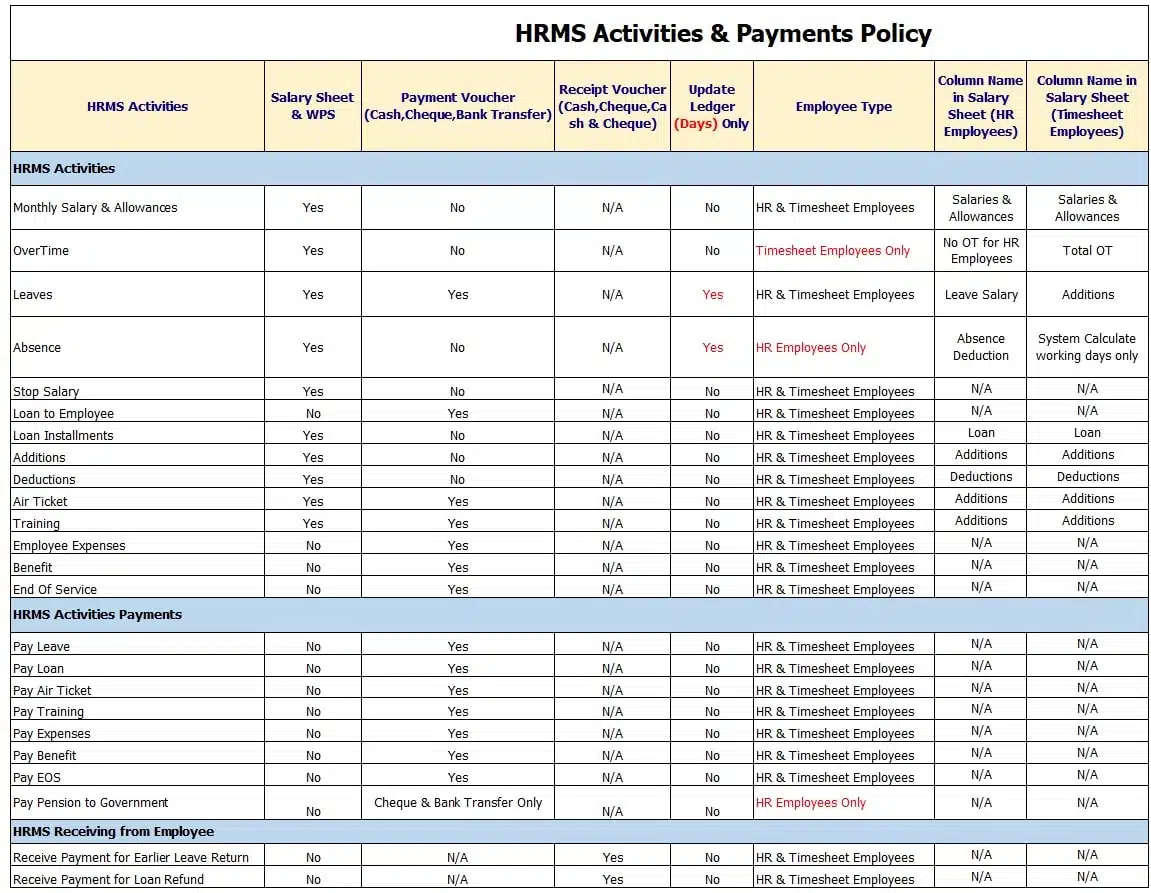The image size is (1151, 893).
Task: Select the 'End Of Service' cell
Action: point(137,588)
